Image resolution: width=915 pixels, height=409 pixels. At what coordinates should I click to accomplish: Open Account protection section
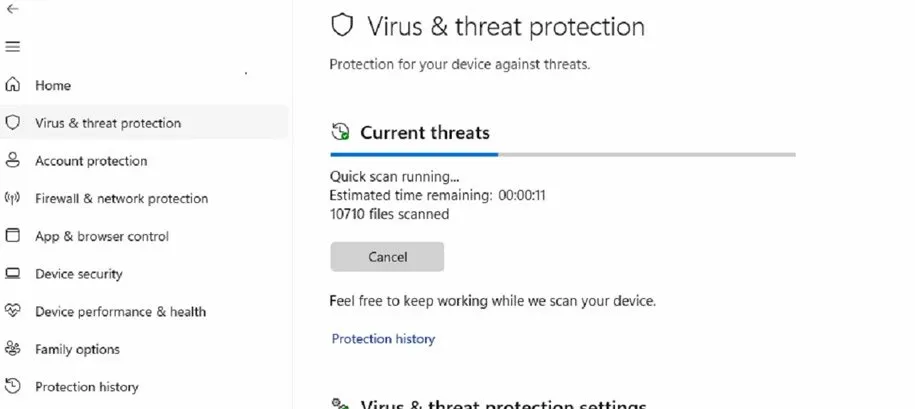point(91,161)
